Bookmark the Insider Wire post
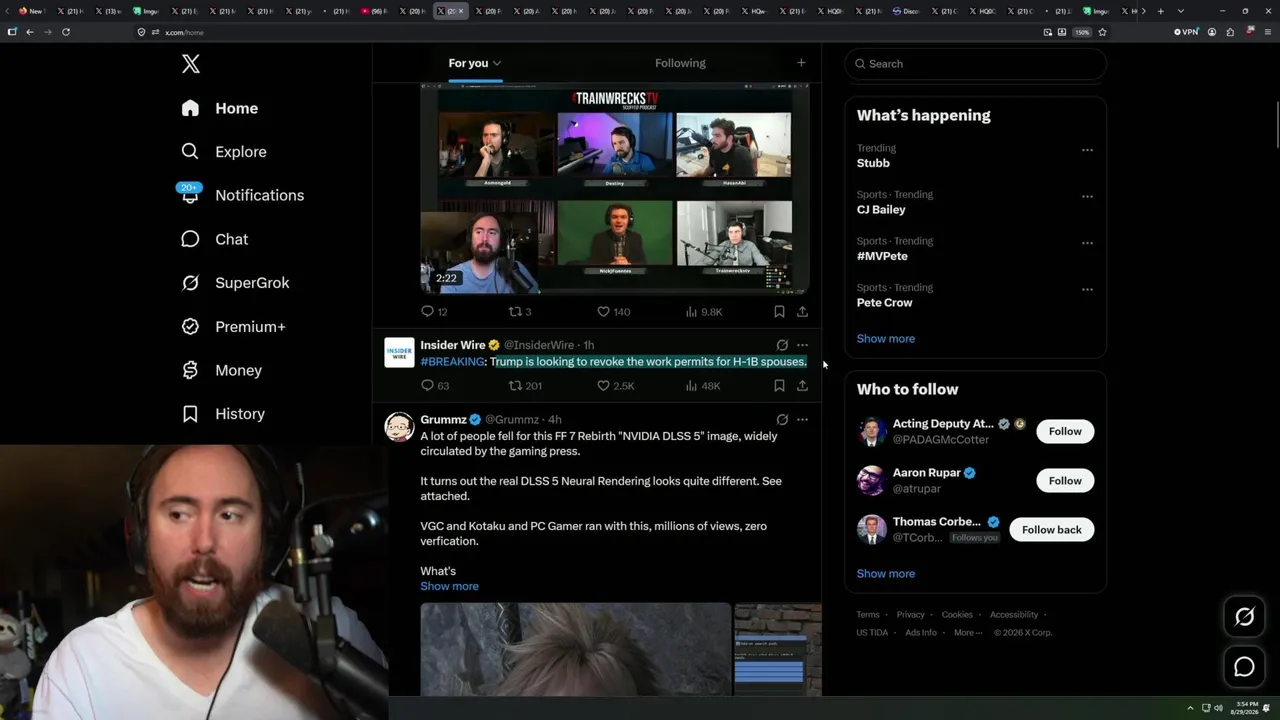The width and height of the screenshot is (1280, 720). tap(779, 385)
